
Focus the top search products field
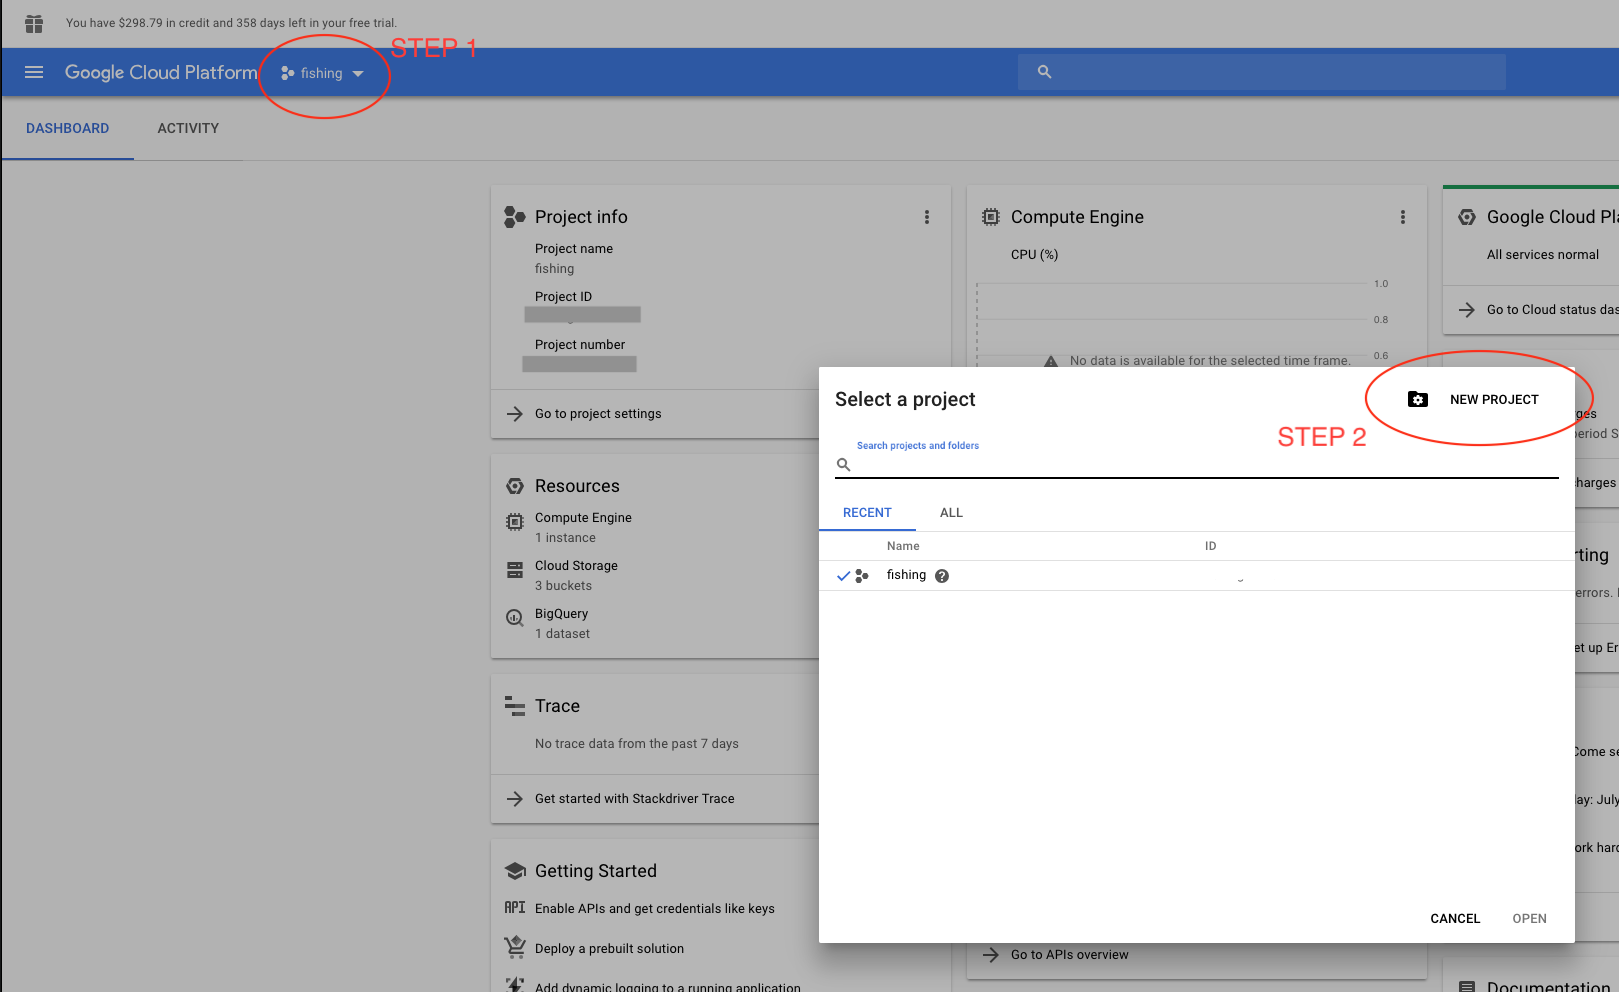point(1262,72)
